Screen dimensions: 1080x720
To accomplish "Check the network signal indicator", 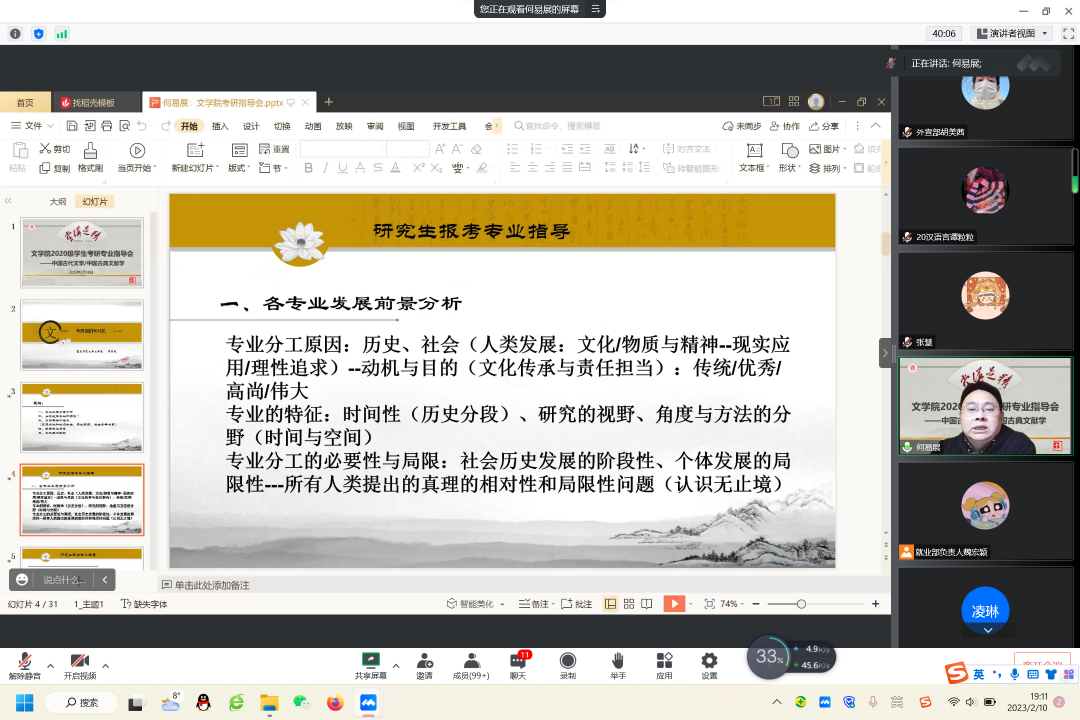I will 61,34.
